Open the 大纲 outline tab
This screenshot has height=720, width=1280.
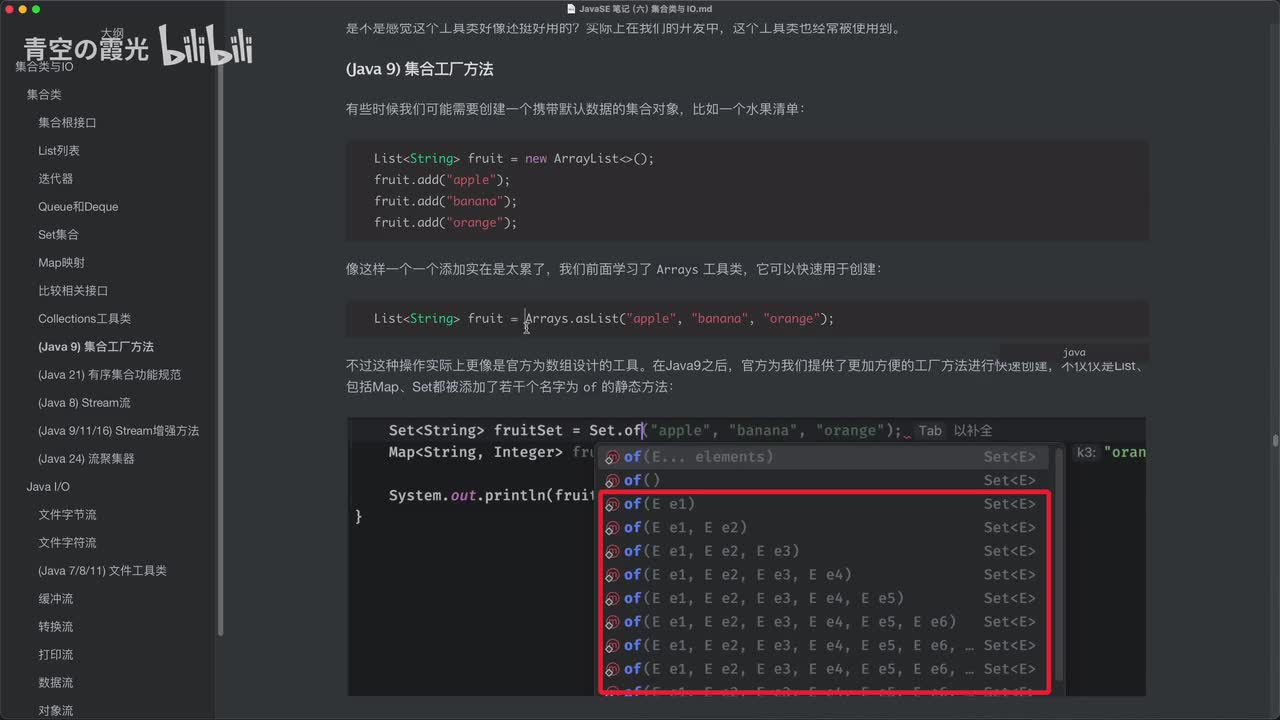(x=111, y=33)
